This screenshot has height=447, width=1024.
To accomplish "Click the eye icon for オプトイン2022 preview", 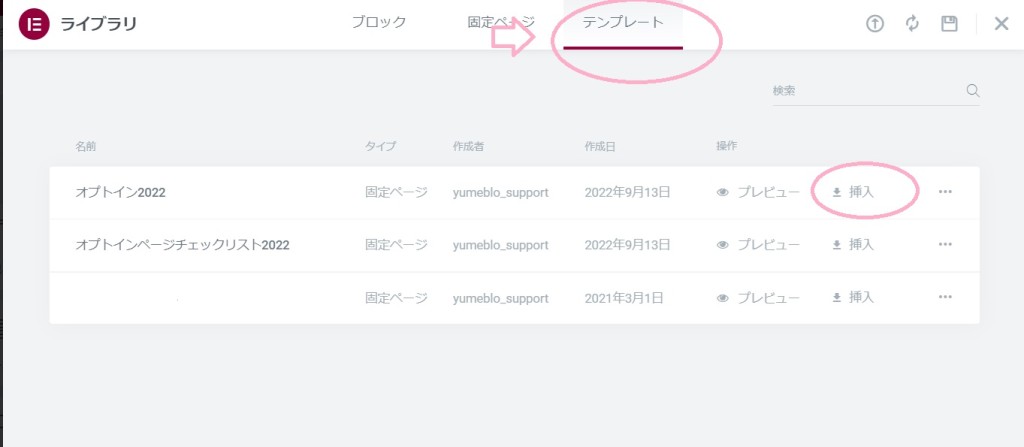I will 722,193.
